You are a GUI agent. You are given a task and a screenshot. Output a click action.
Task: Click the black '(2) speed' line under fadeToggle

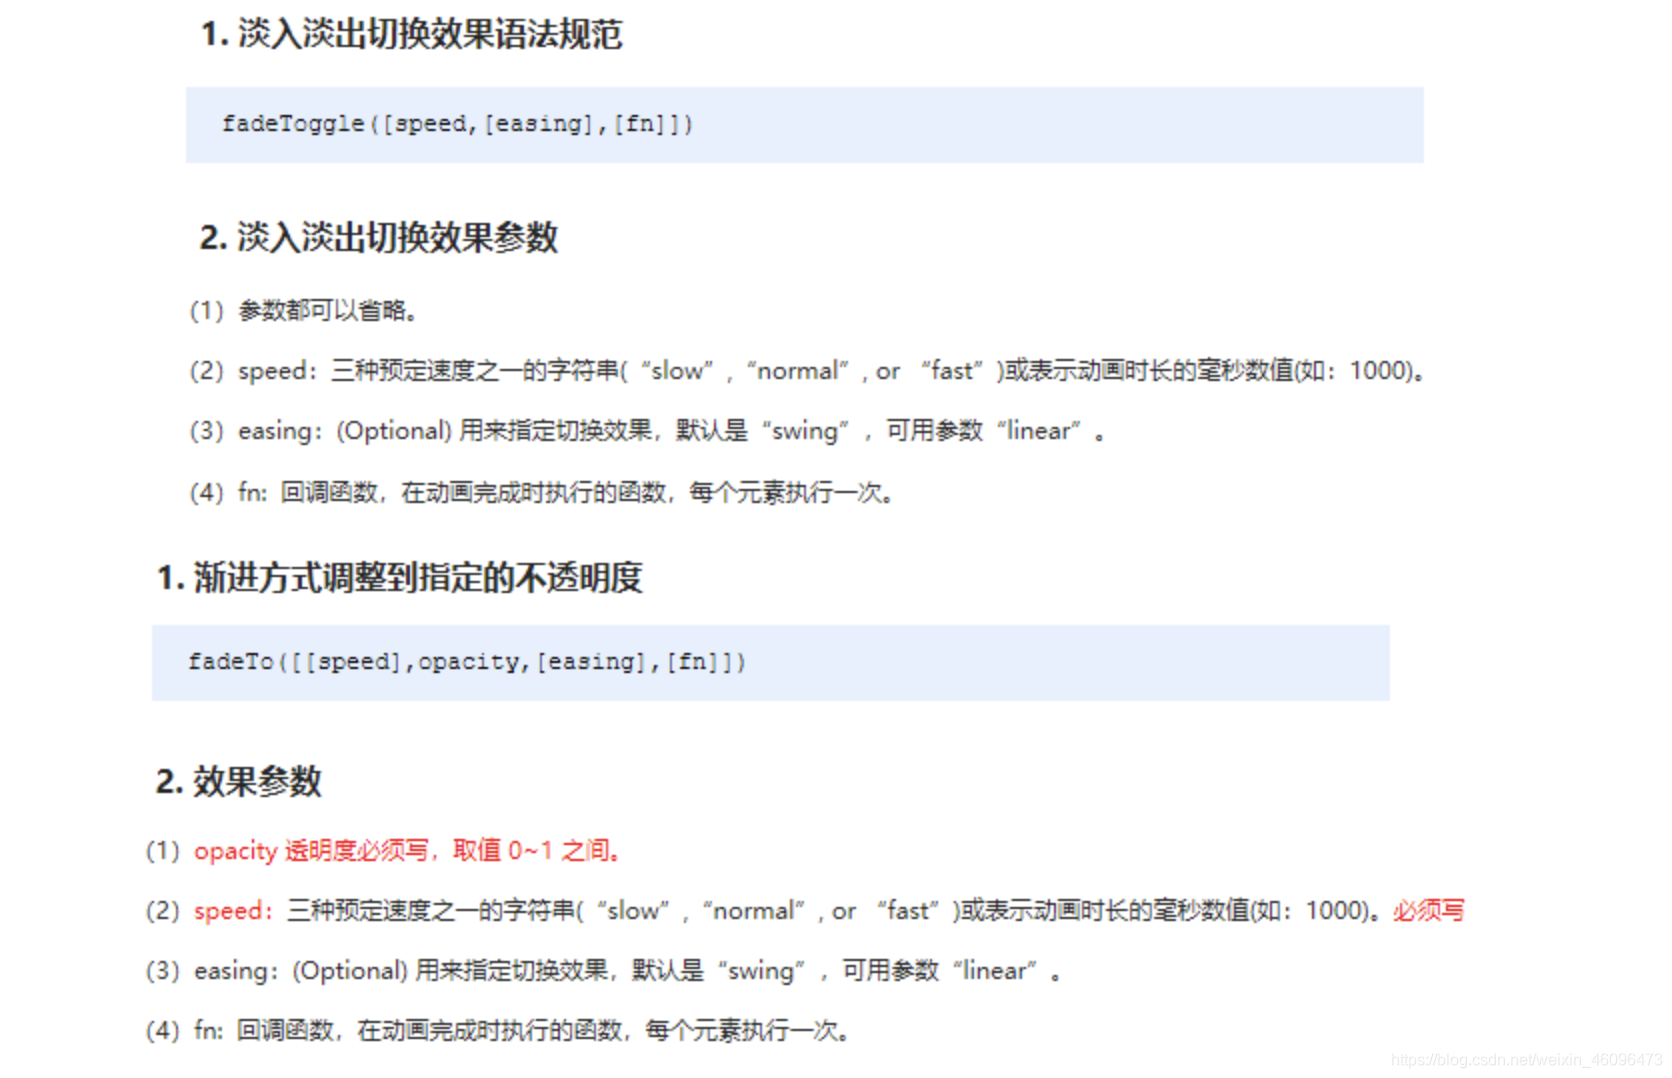click(x=806, y=371)
